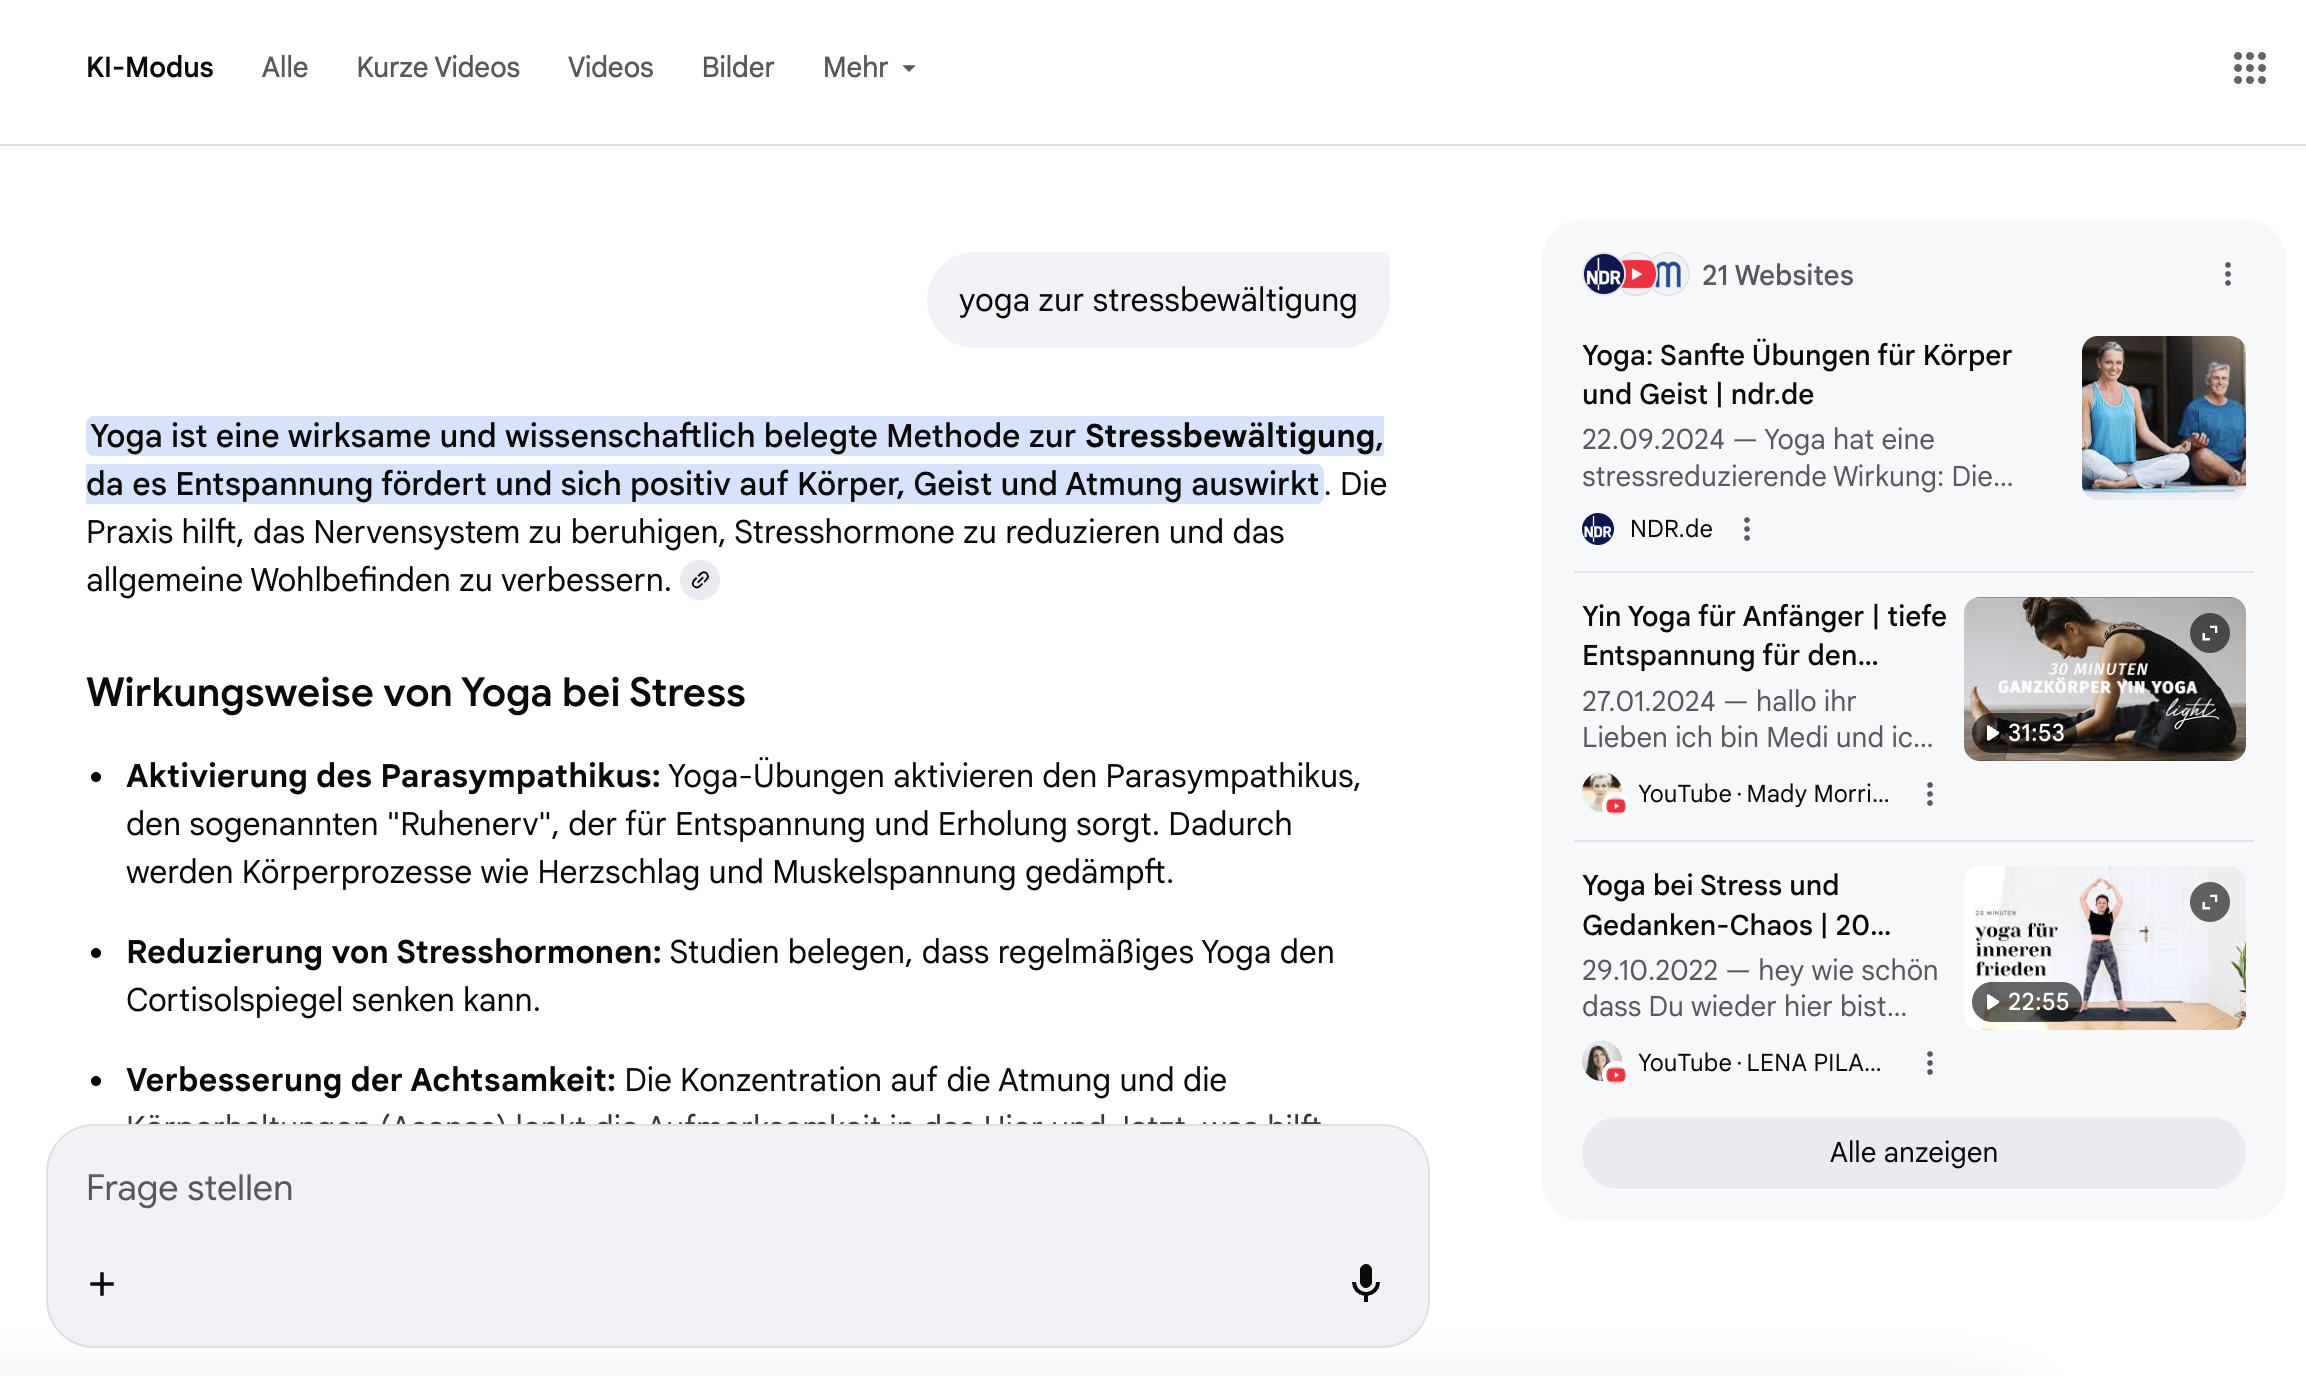Click the microphone voice input icon
2306x1376 pixels.
pos(1365,1282)
